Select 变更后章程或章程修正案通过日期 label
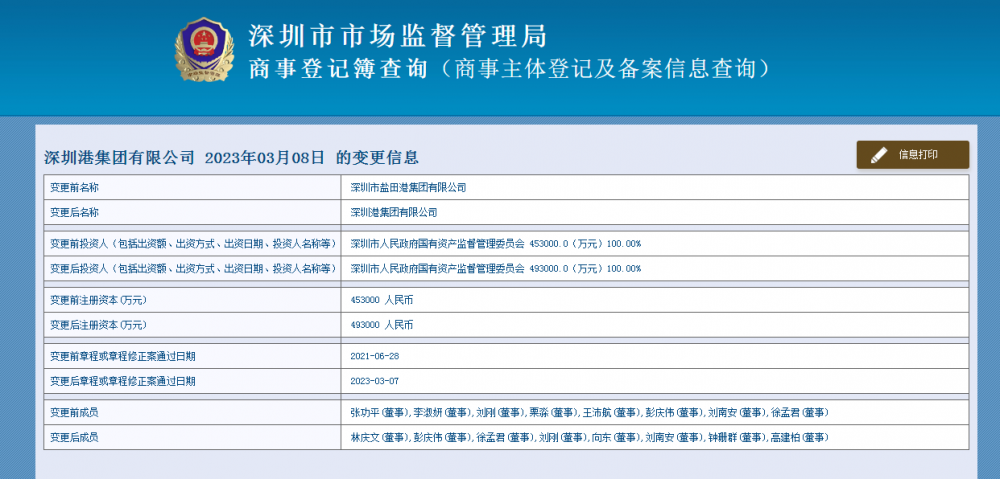The width and height of the screenshot is (1000, 479). click(122, 381)
